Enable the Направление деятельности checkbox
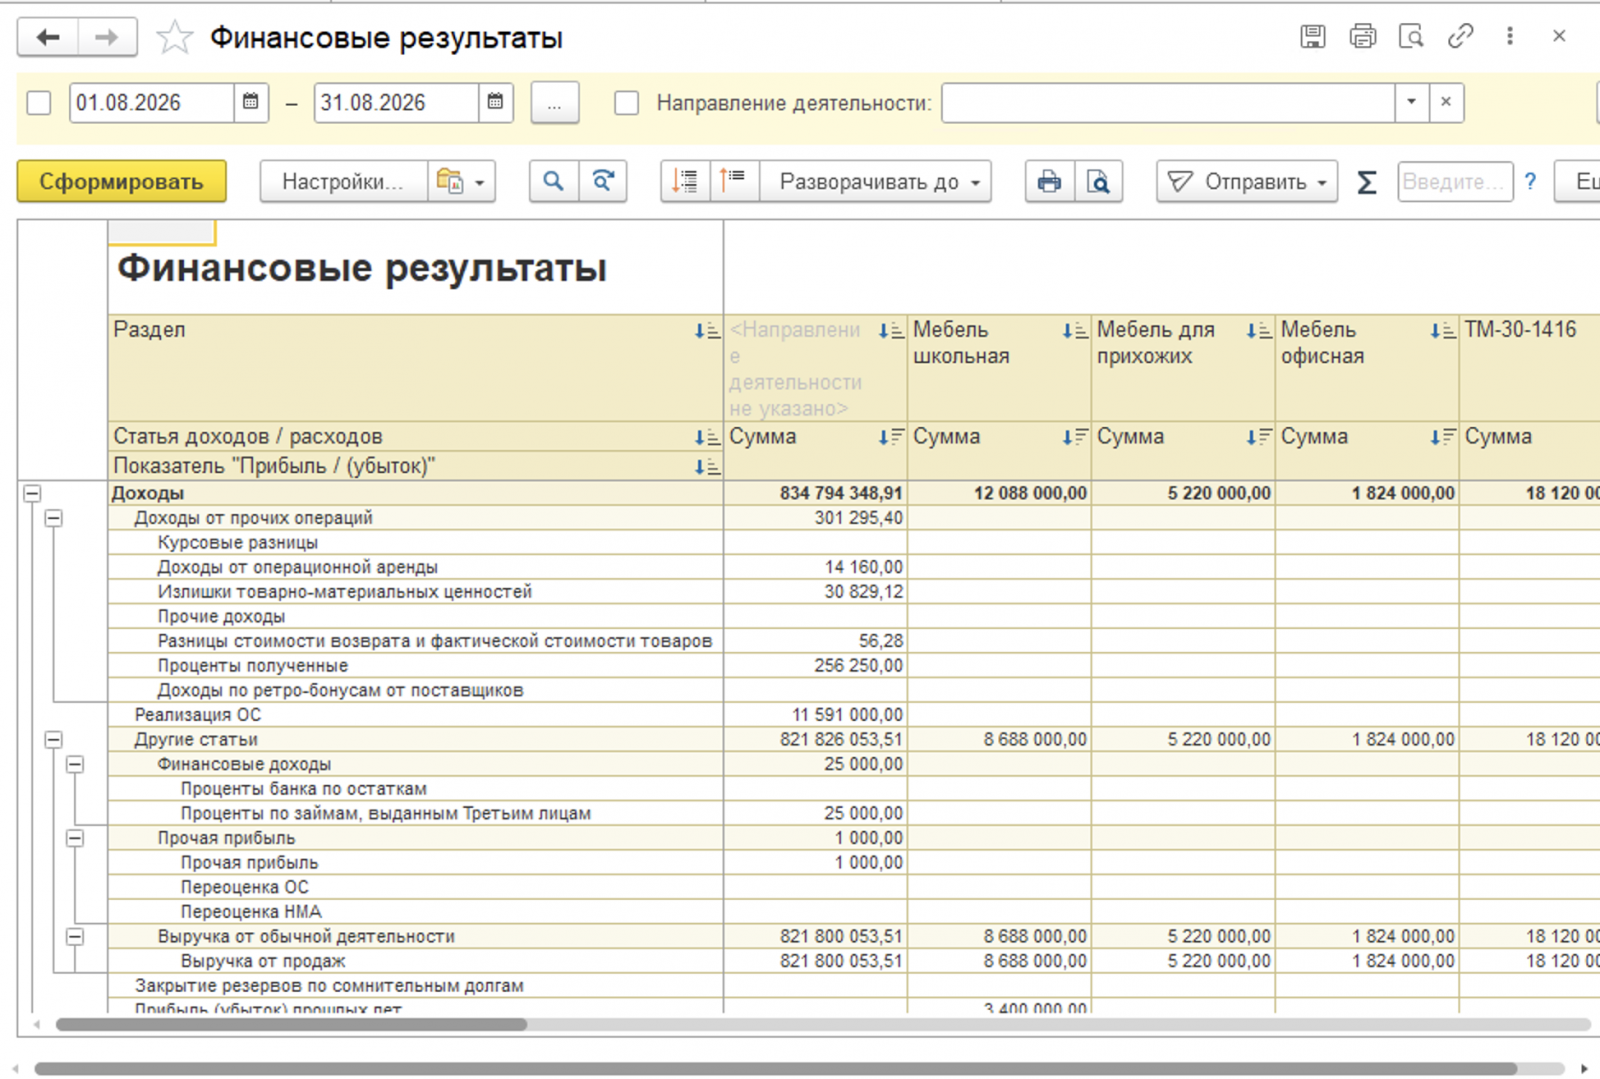Viewport: 1600px width, 1079px height. coord(627,103)
